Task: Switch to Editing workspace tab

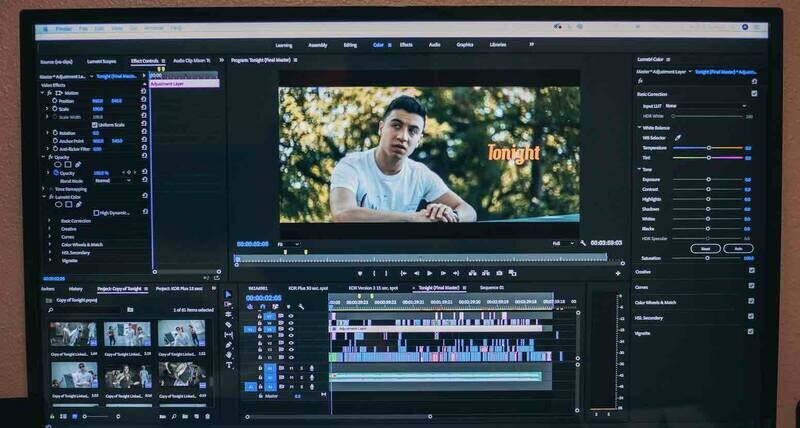Action: 350,45
